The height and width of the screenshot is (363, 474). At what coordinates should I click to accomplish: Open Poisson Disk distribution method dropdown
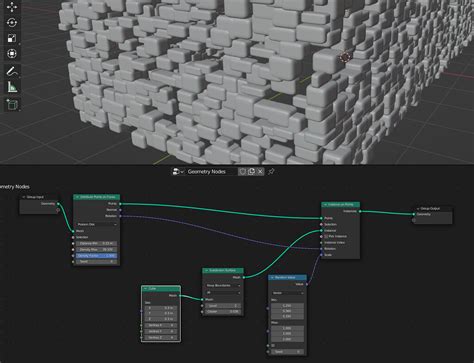[x=97, y=224]
